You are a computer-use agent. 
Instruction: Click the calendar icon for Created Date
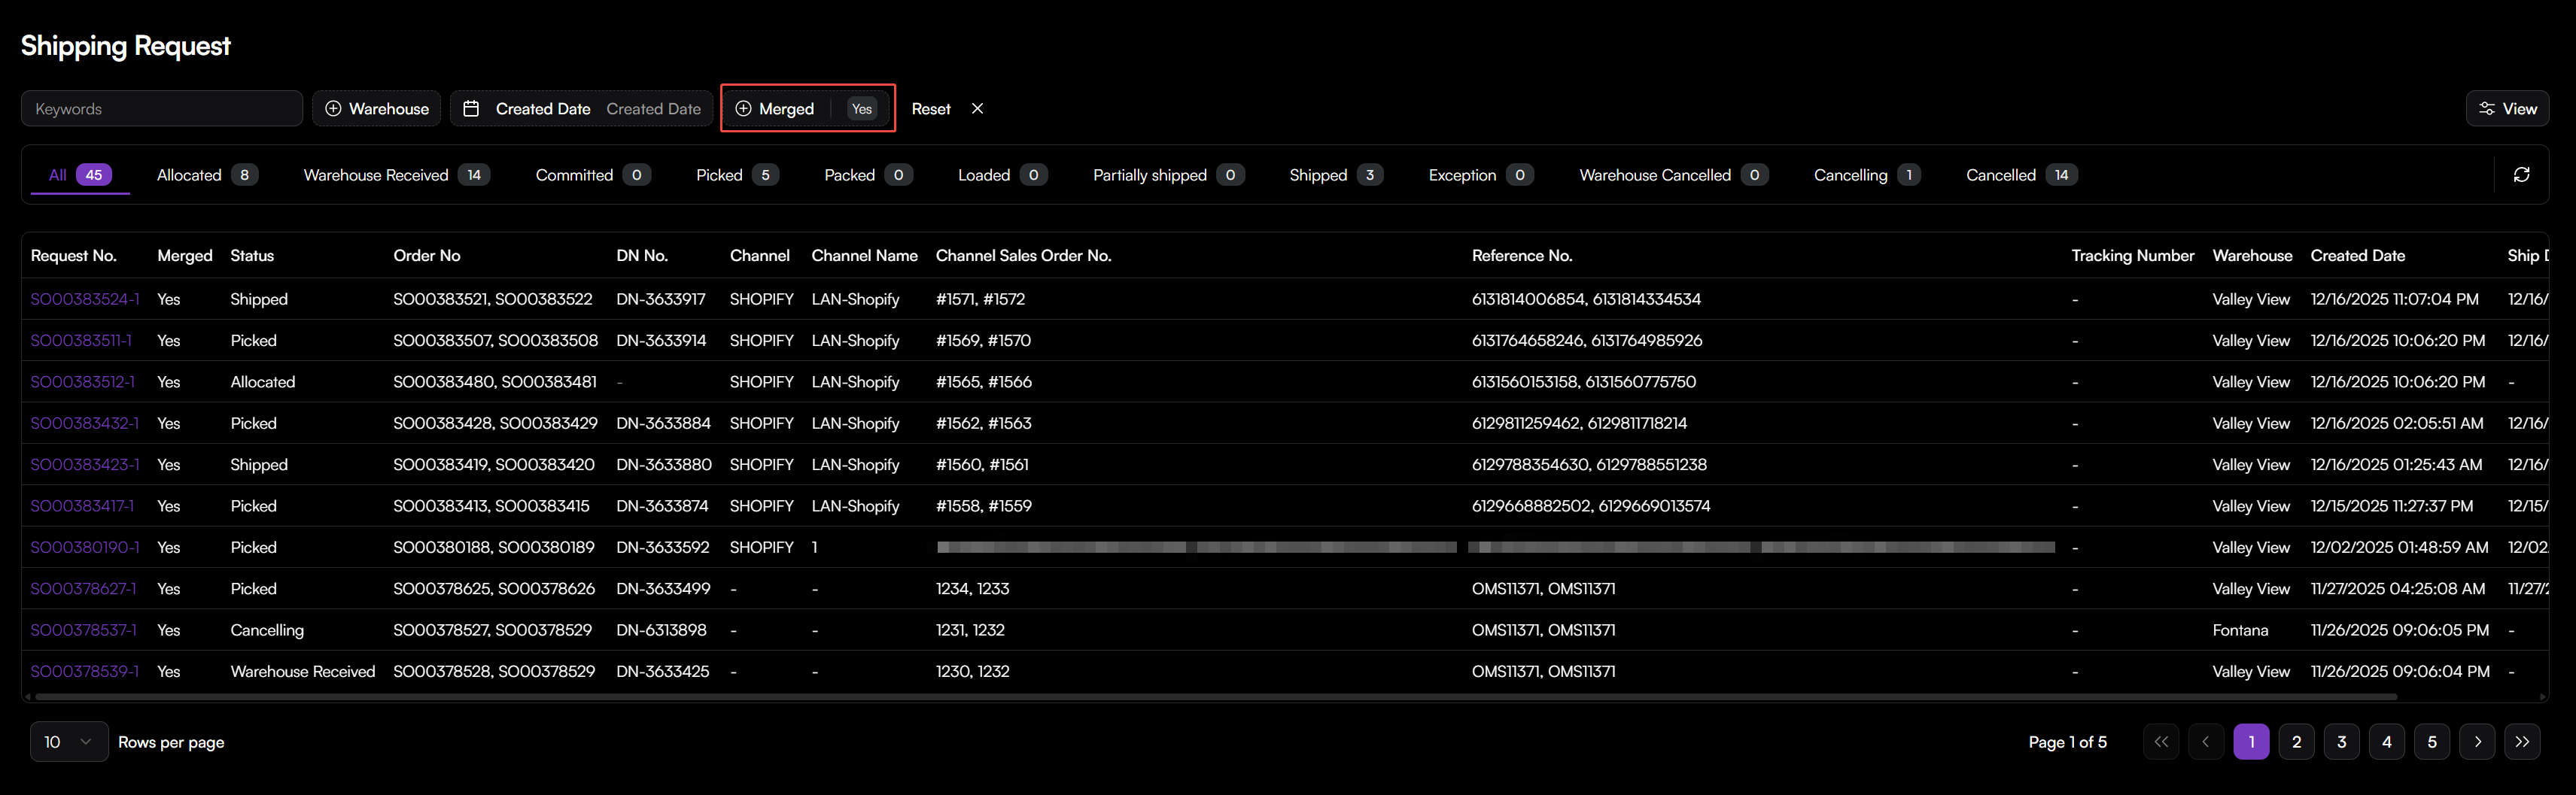click(471, 109)
